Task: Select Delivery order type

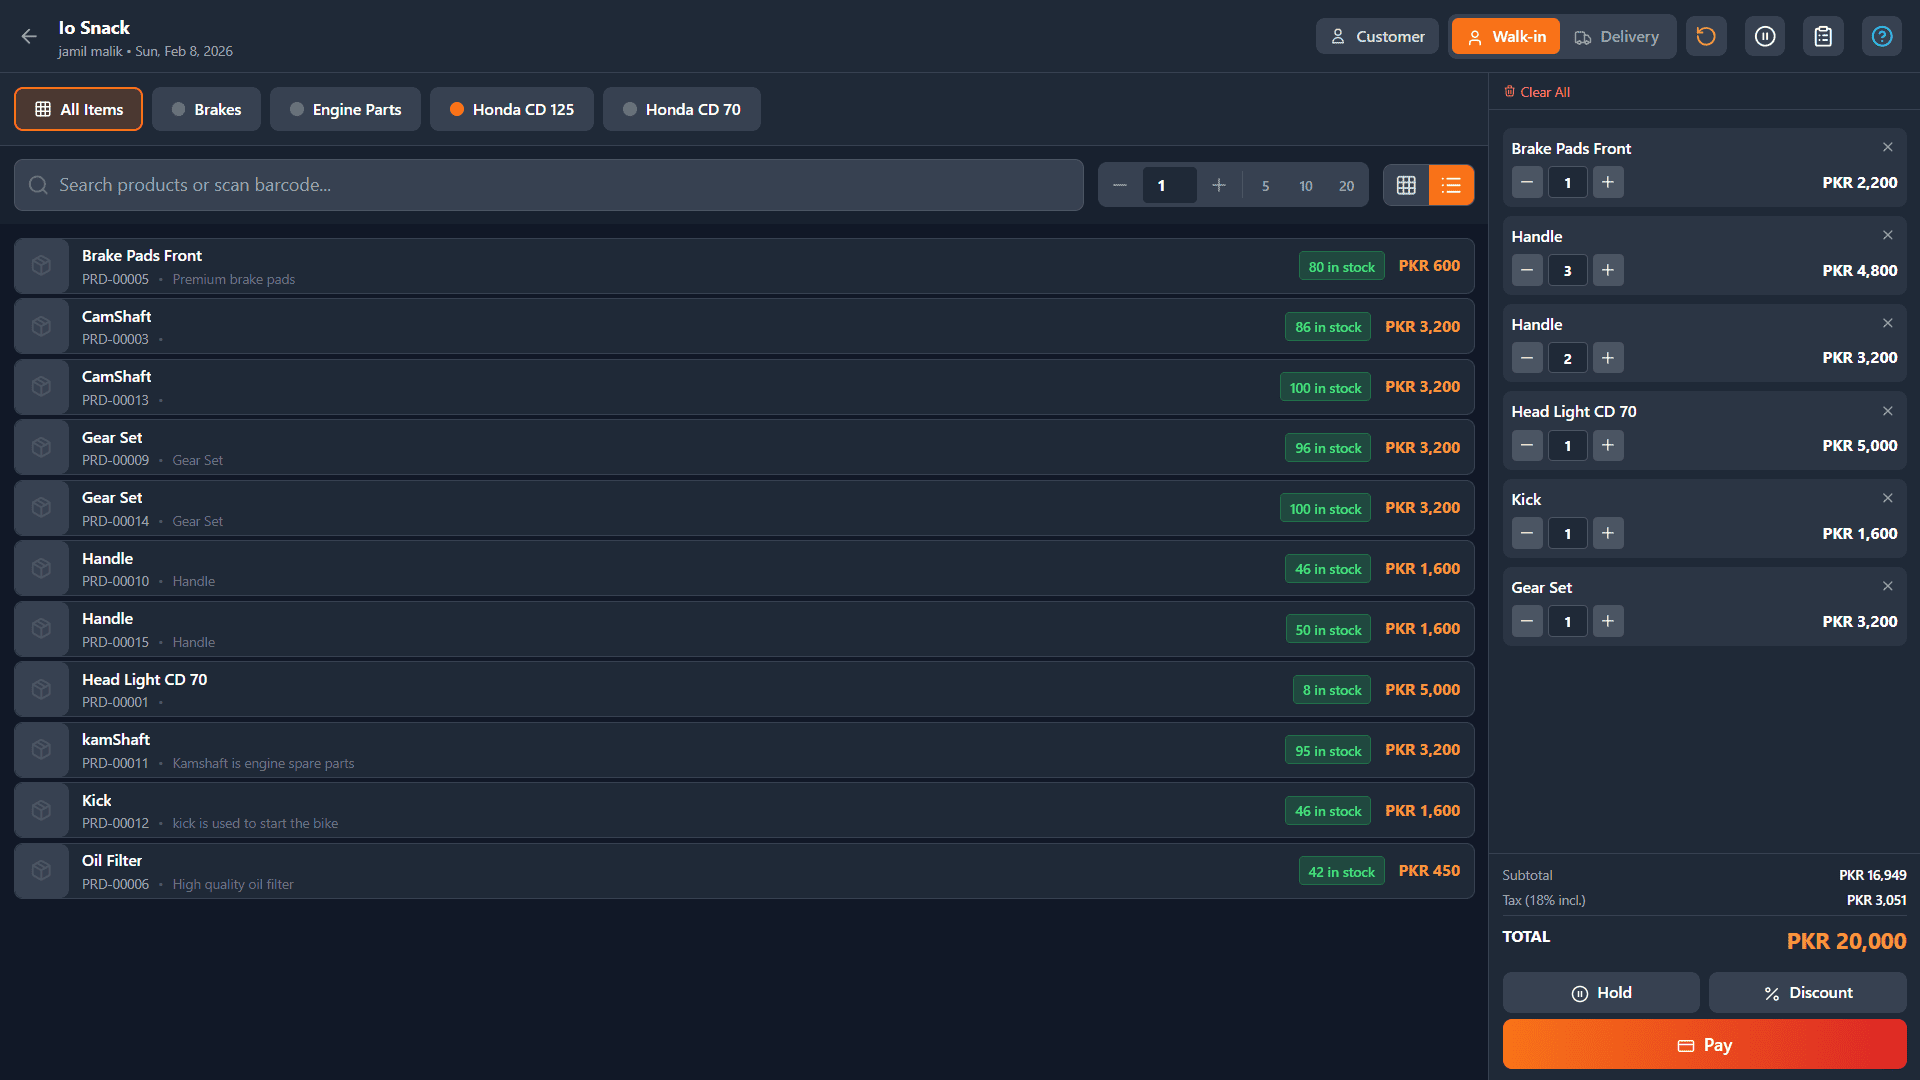Action: pyautogui.click(x=1617, y=37)
